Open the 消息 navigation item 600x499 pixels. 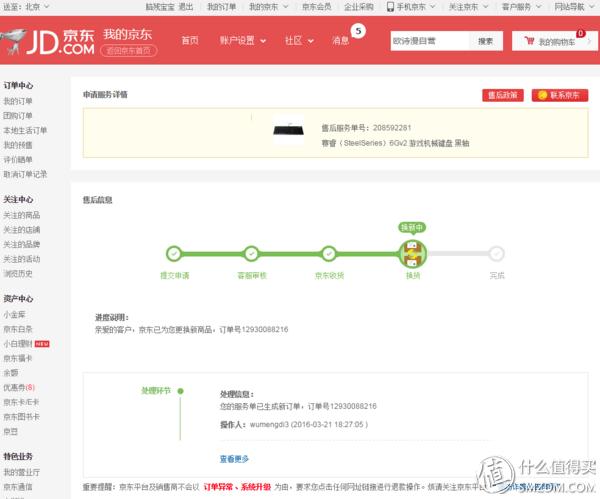tap(340, 41)
